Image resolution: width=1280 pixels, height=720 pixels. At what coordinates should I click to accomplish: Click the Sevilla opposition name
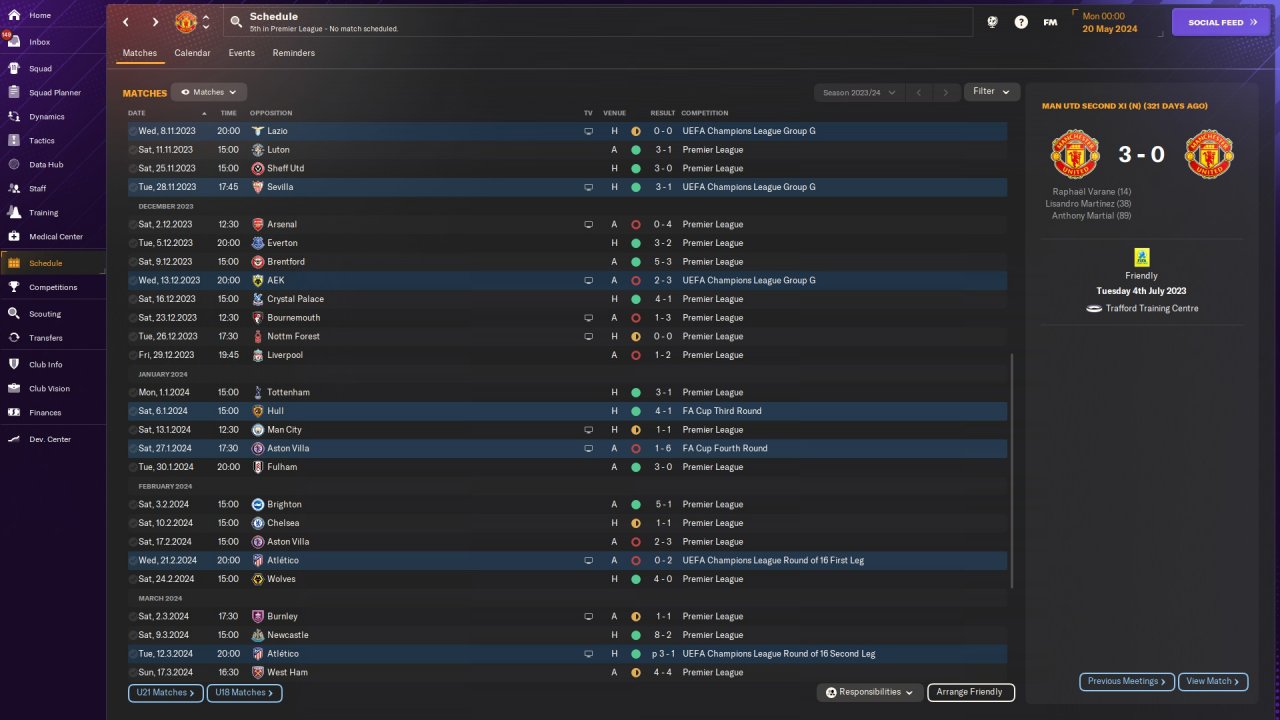click(x=280, y=187)
